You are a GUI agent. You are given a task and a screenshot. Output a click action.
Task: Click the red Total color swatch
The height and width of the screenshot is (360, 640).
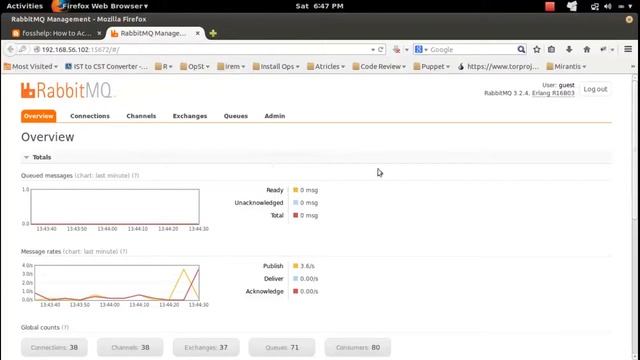pos(296,215)
